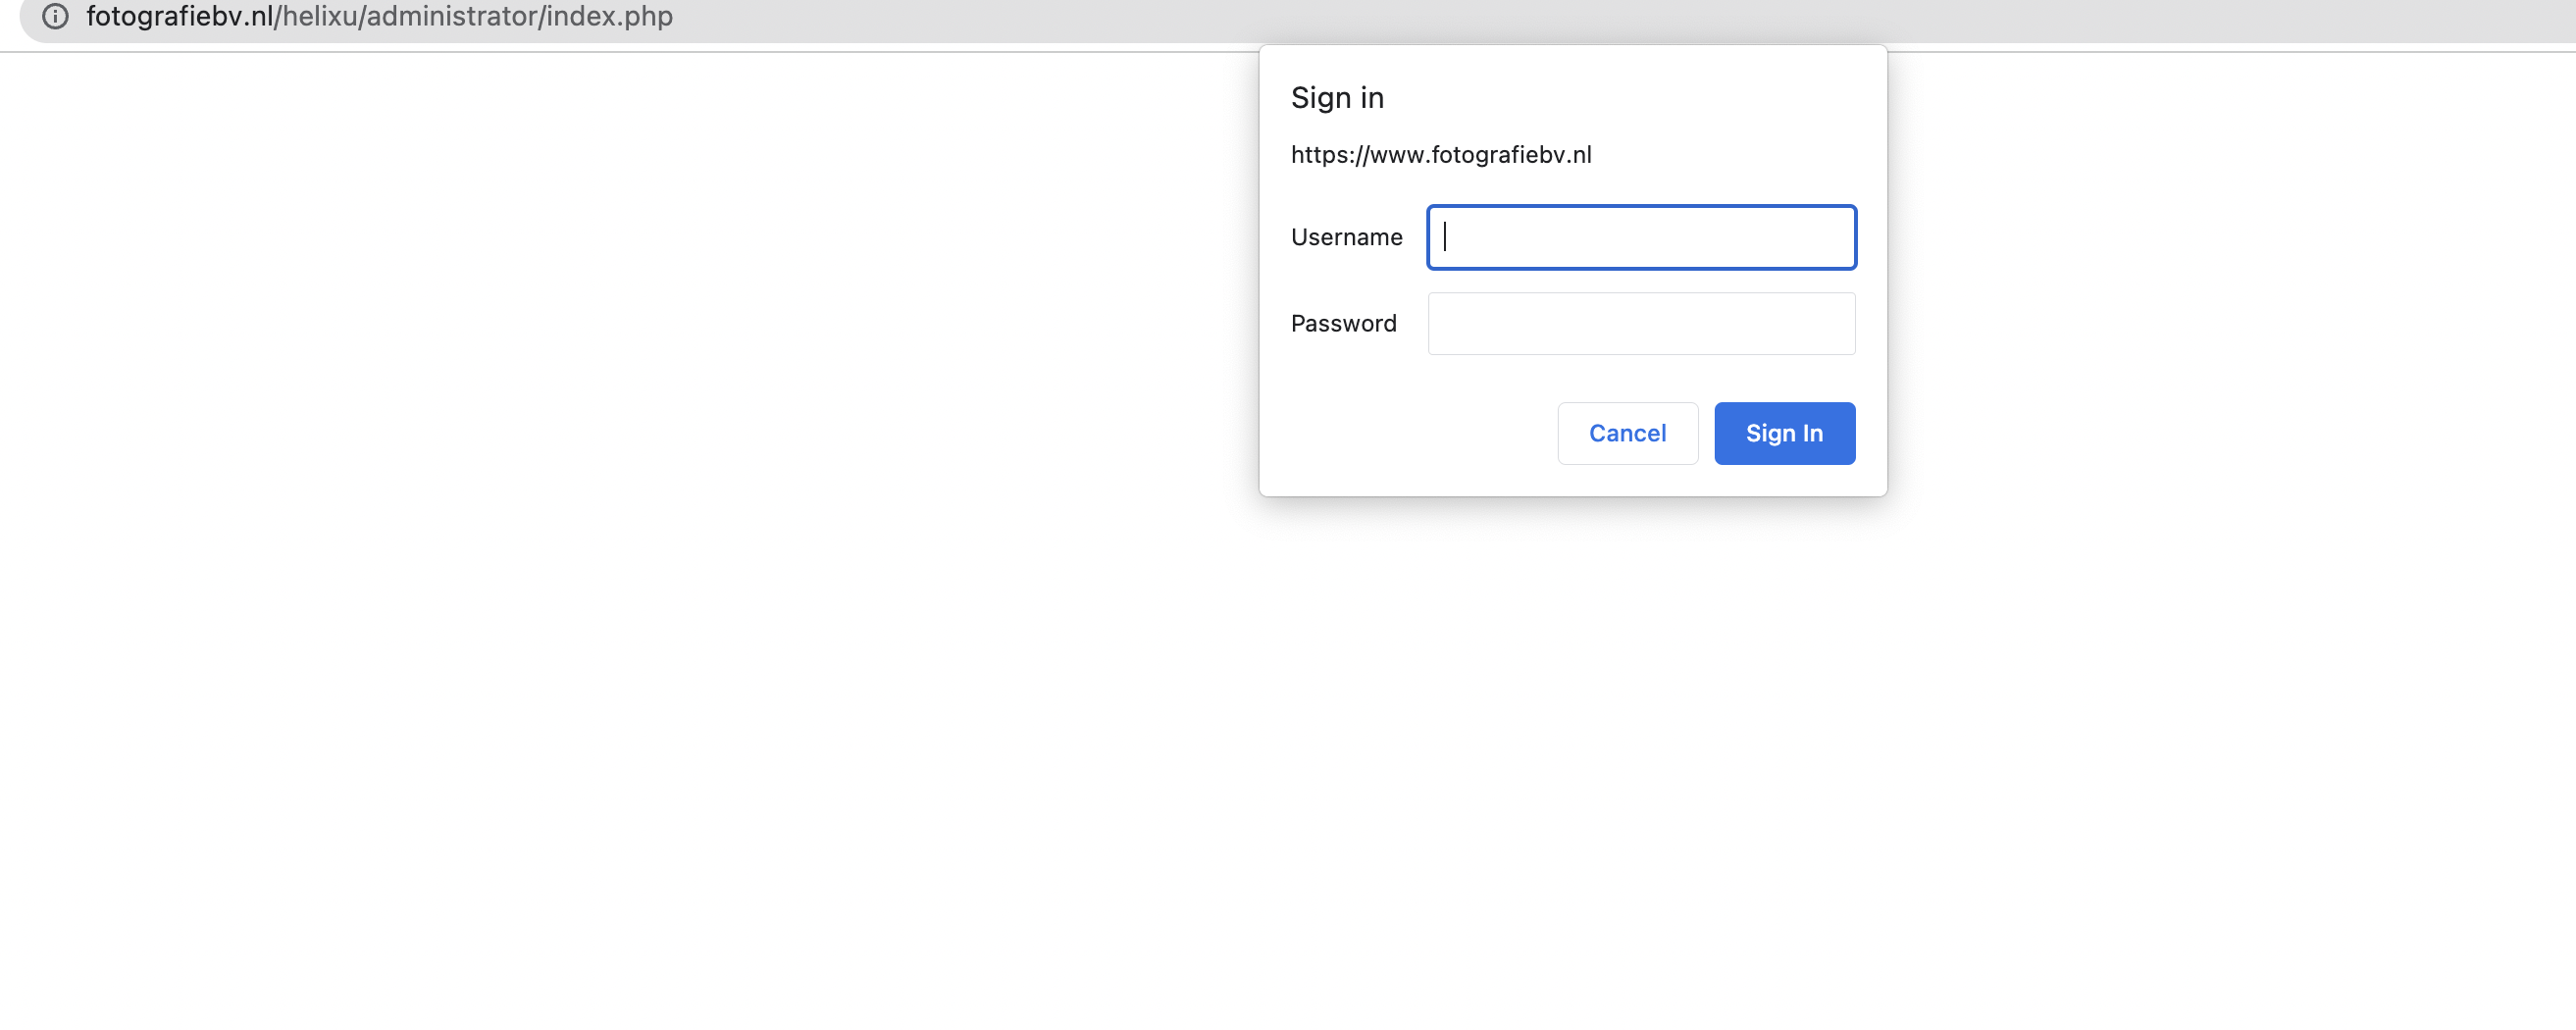Focus the Username input field
The image size is (2576, 1030).
click(x=1641, y=237)
